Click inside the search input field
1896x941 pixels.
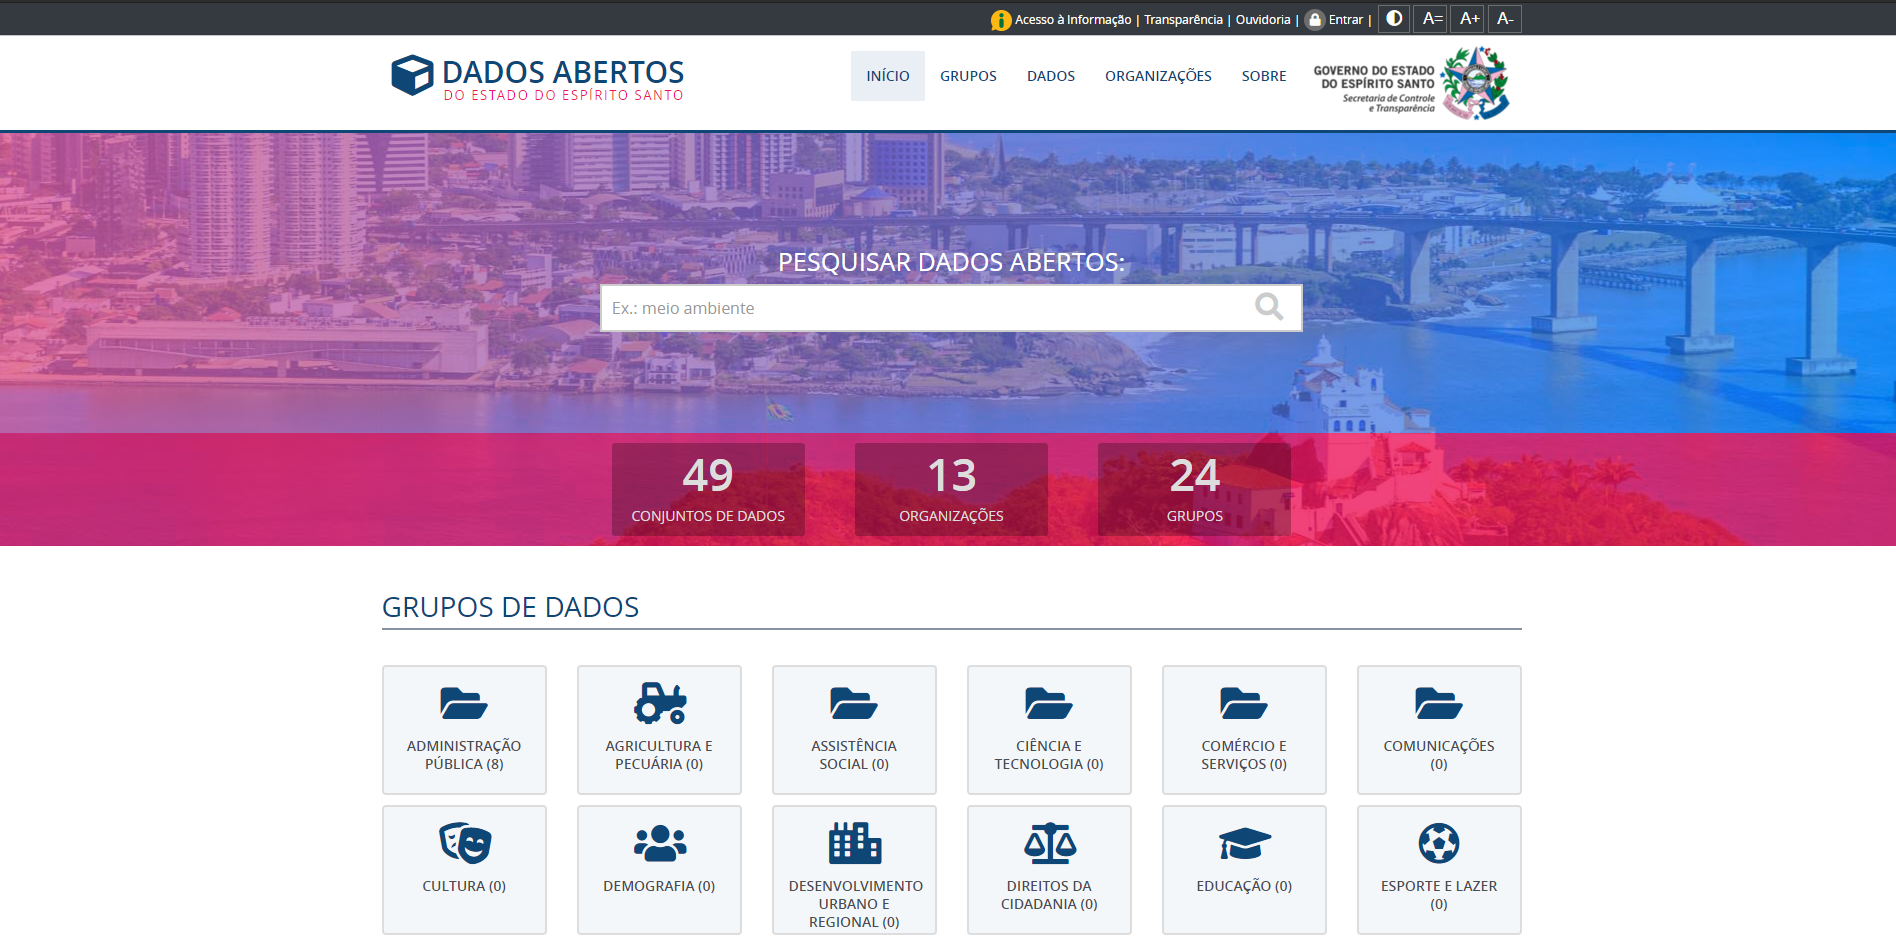930,307
